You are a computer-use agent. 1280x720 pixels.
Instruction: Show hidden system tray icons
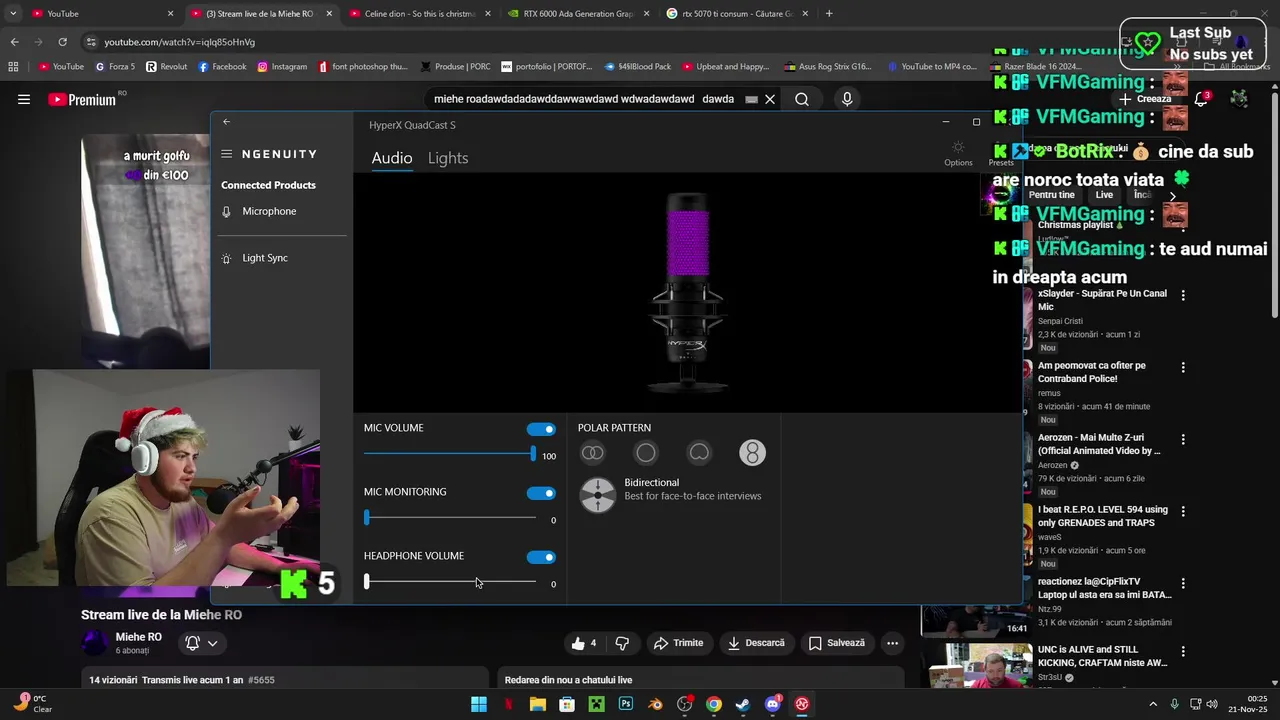[x=1152, y=704]
